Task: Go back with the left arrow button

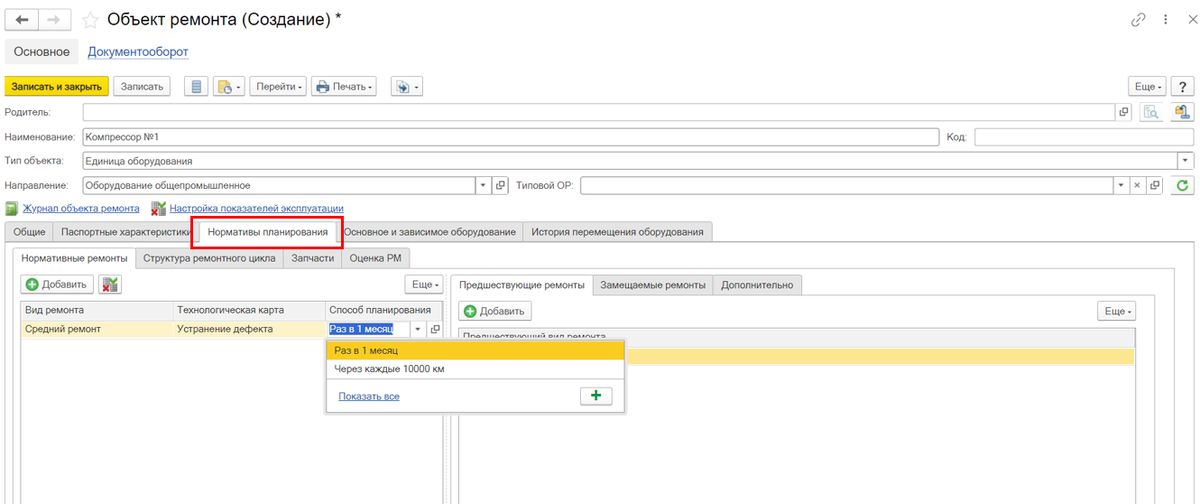Action: tap(22, 20)
